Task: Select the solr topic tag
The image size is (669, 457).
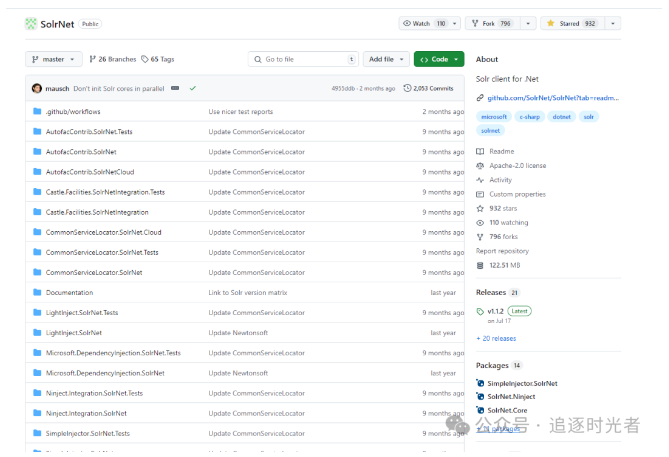Action: pos(589,116)
